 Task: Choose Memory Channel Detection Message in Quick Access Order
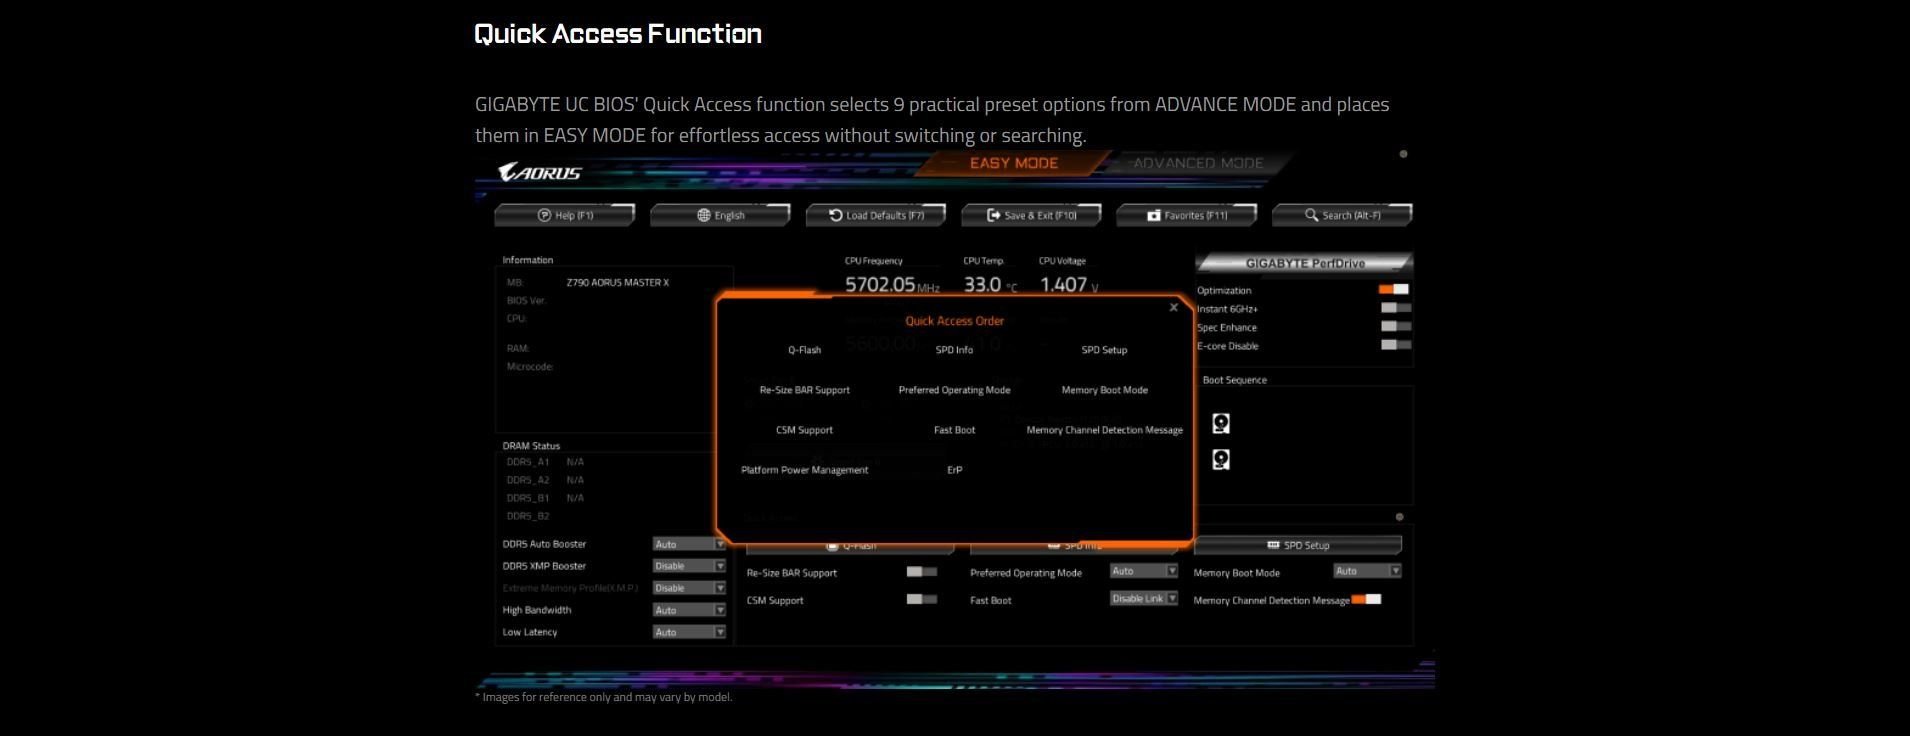coord(1105,430)
